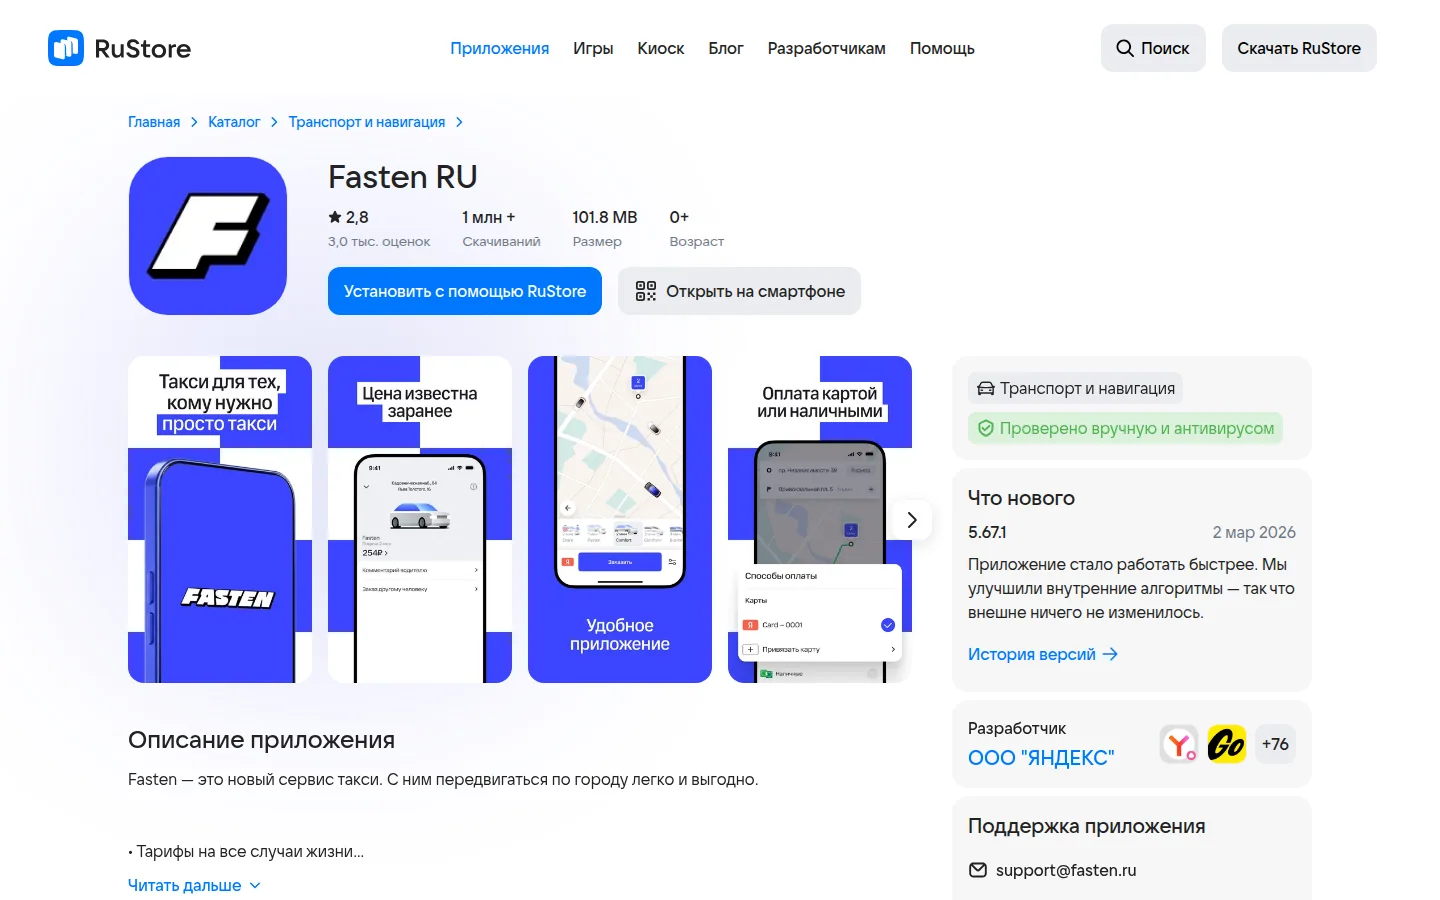Image resolution: width=1440 pixels, height=900 pixels.
Task: Expand description with Читать дальше
Action: coord(194,885)
